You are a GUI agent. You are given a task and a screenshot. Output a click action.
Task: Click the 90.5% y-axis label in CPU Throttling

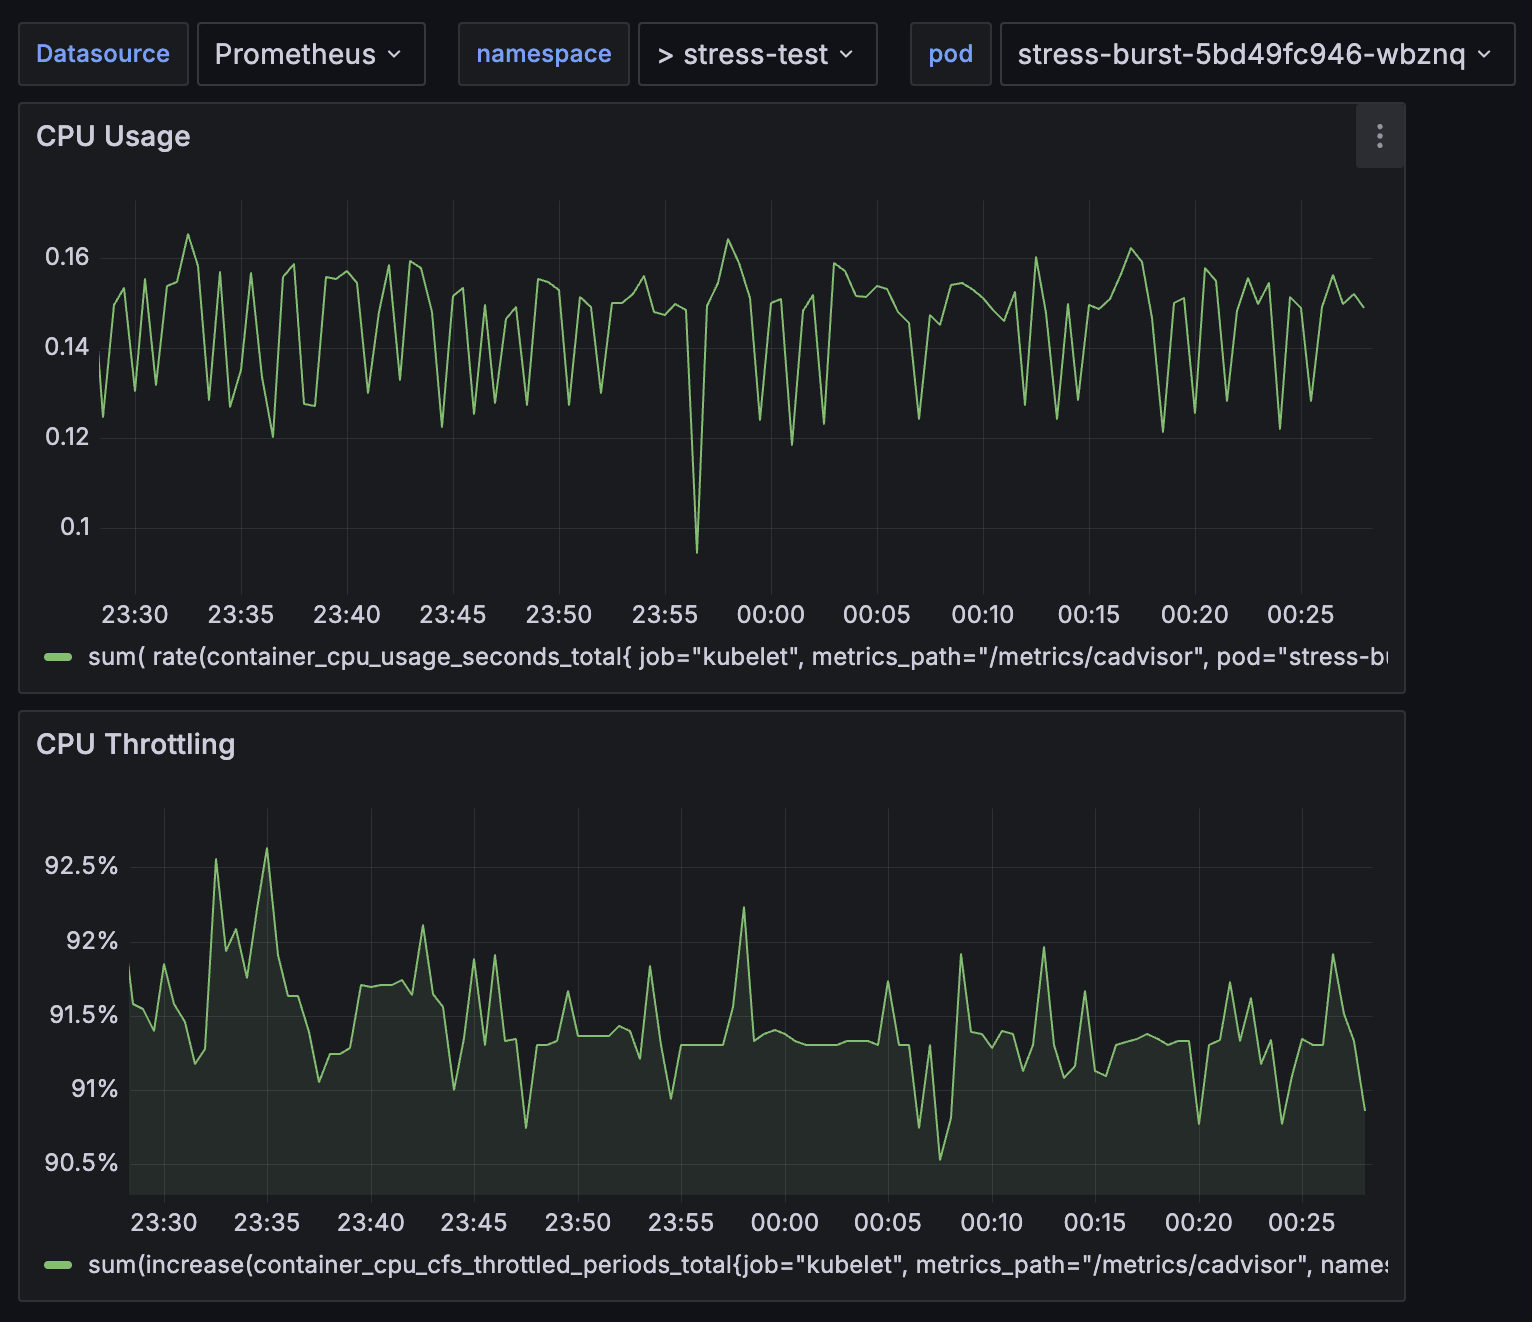click(81, 1163)
